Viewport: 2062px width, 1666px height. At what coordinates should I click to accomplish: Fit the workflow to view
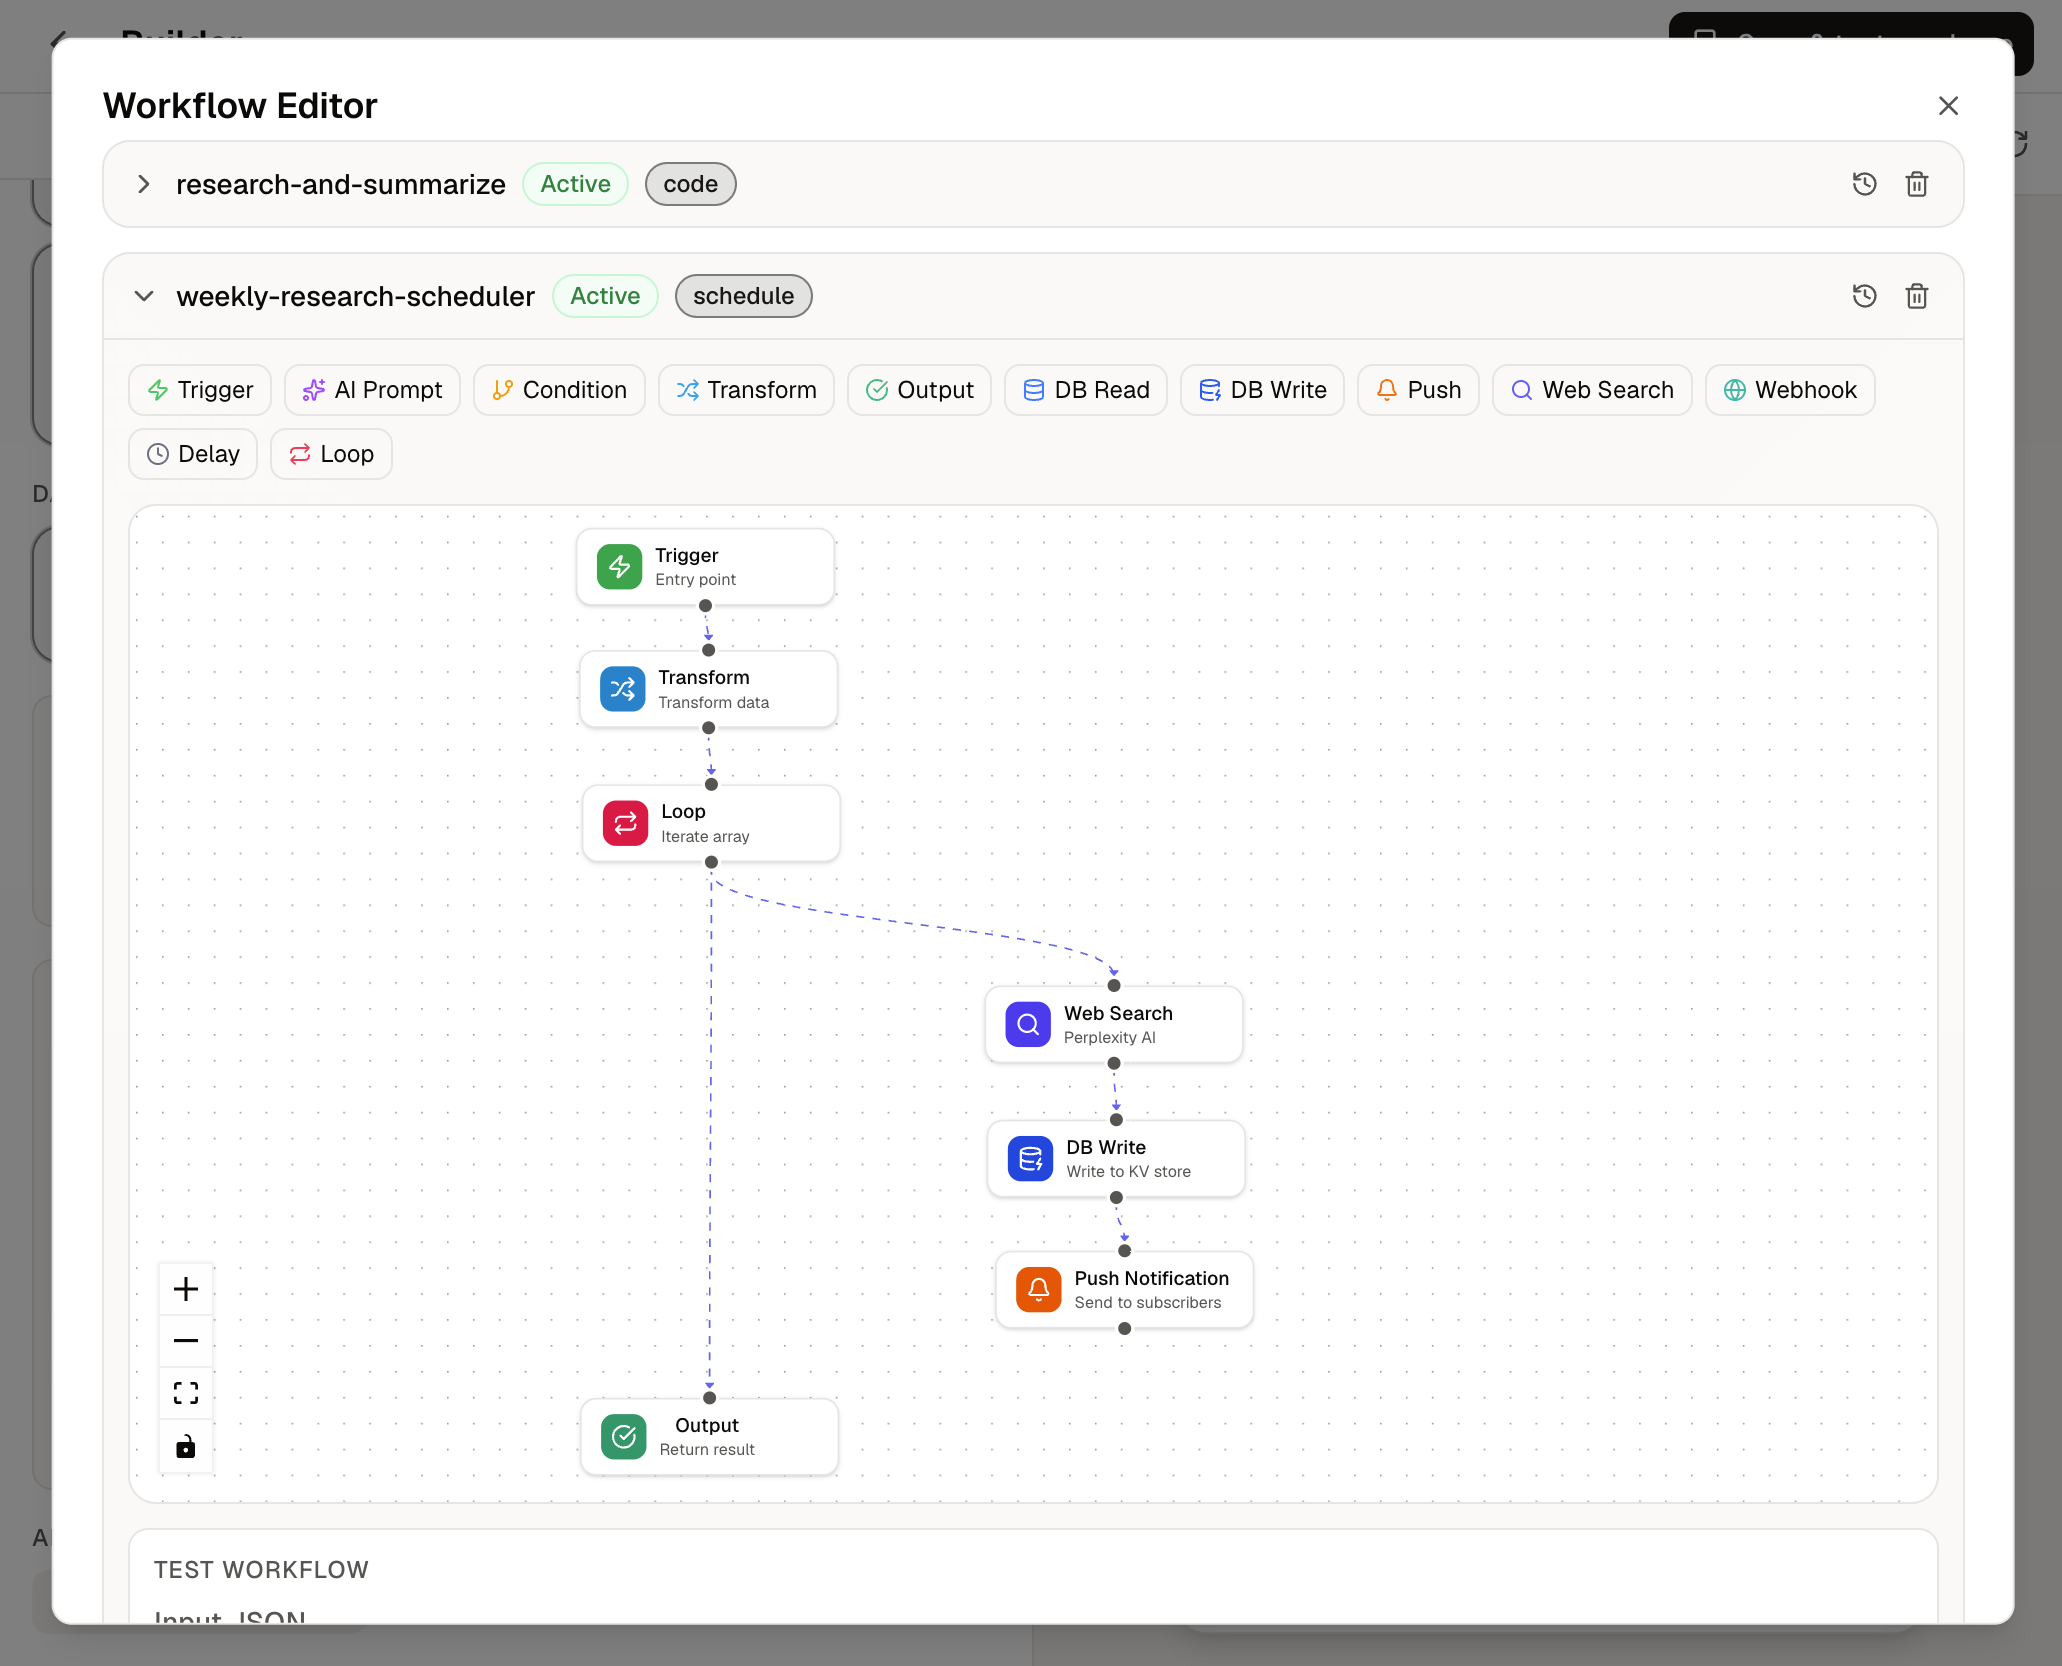[x=186, y=1392]
